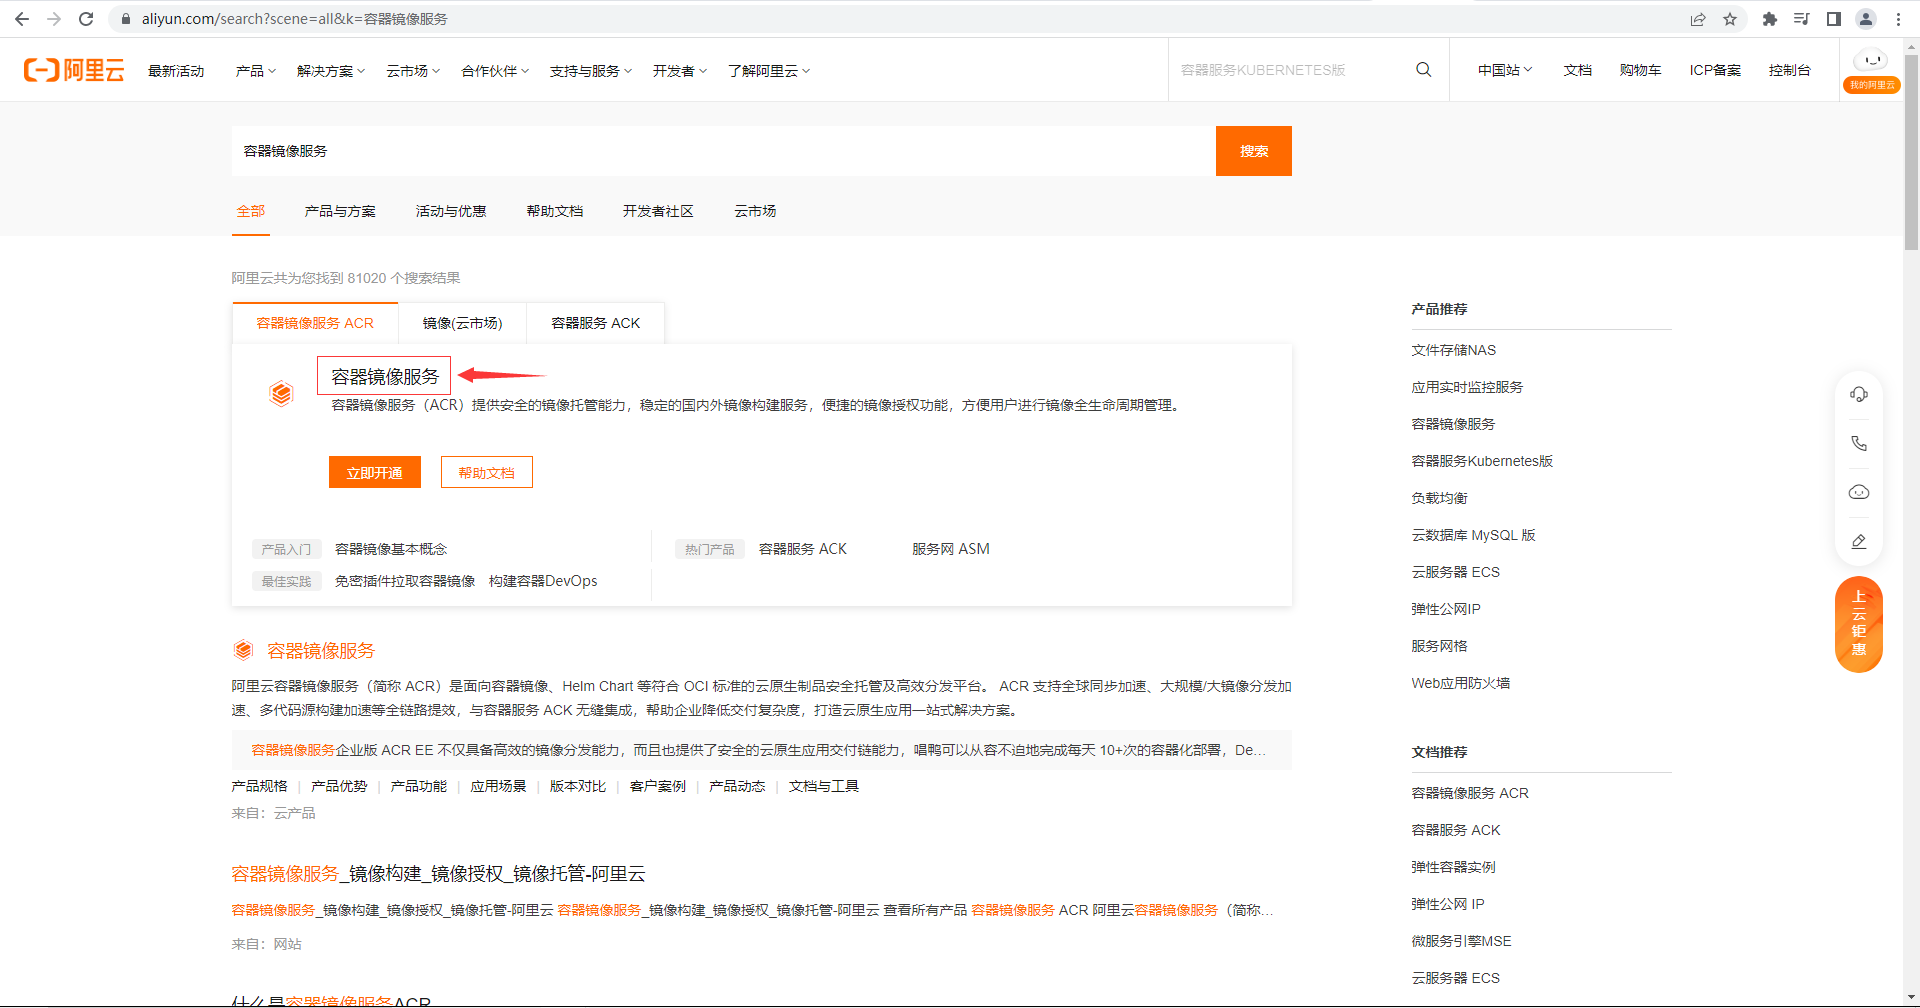
Task: Open the 容器镜像服务 card title link
Action: 385,376
